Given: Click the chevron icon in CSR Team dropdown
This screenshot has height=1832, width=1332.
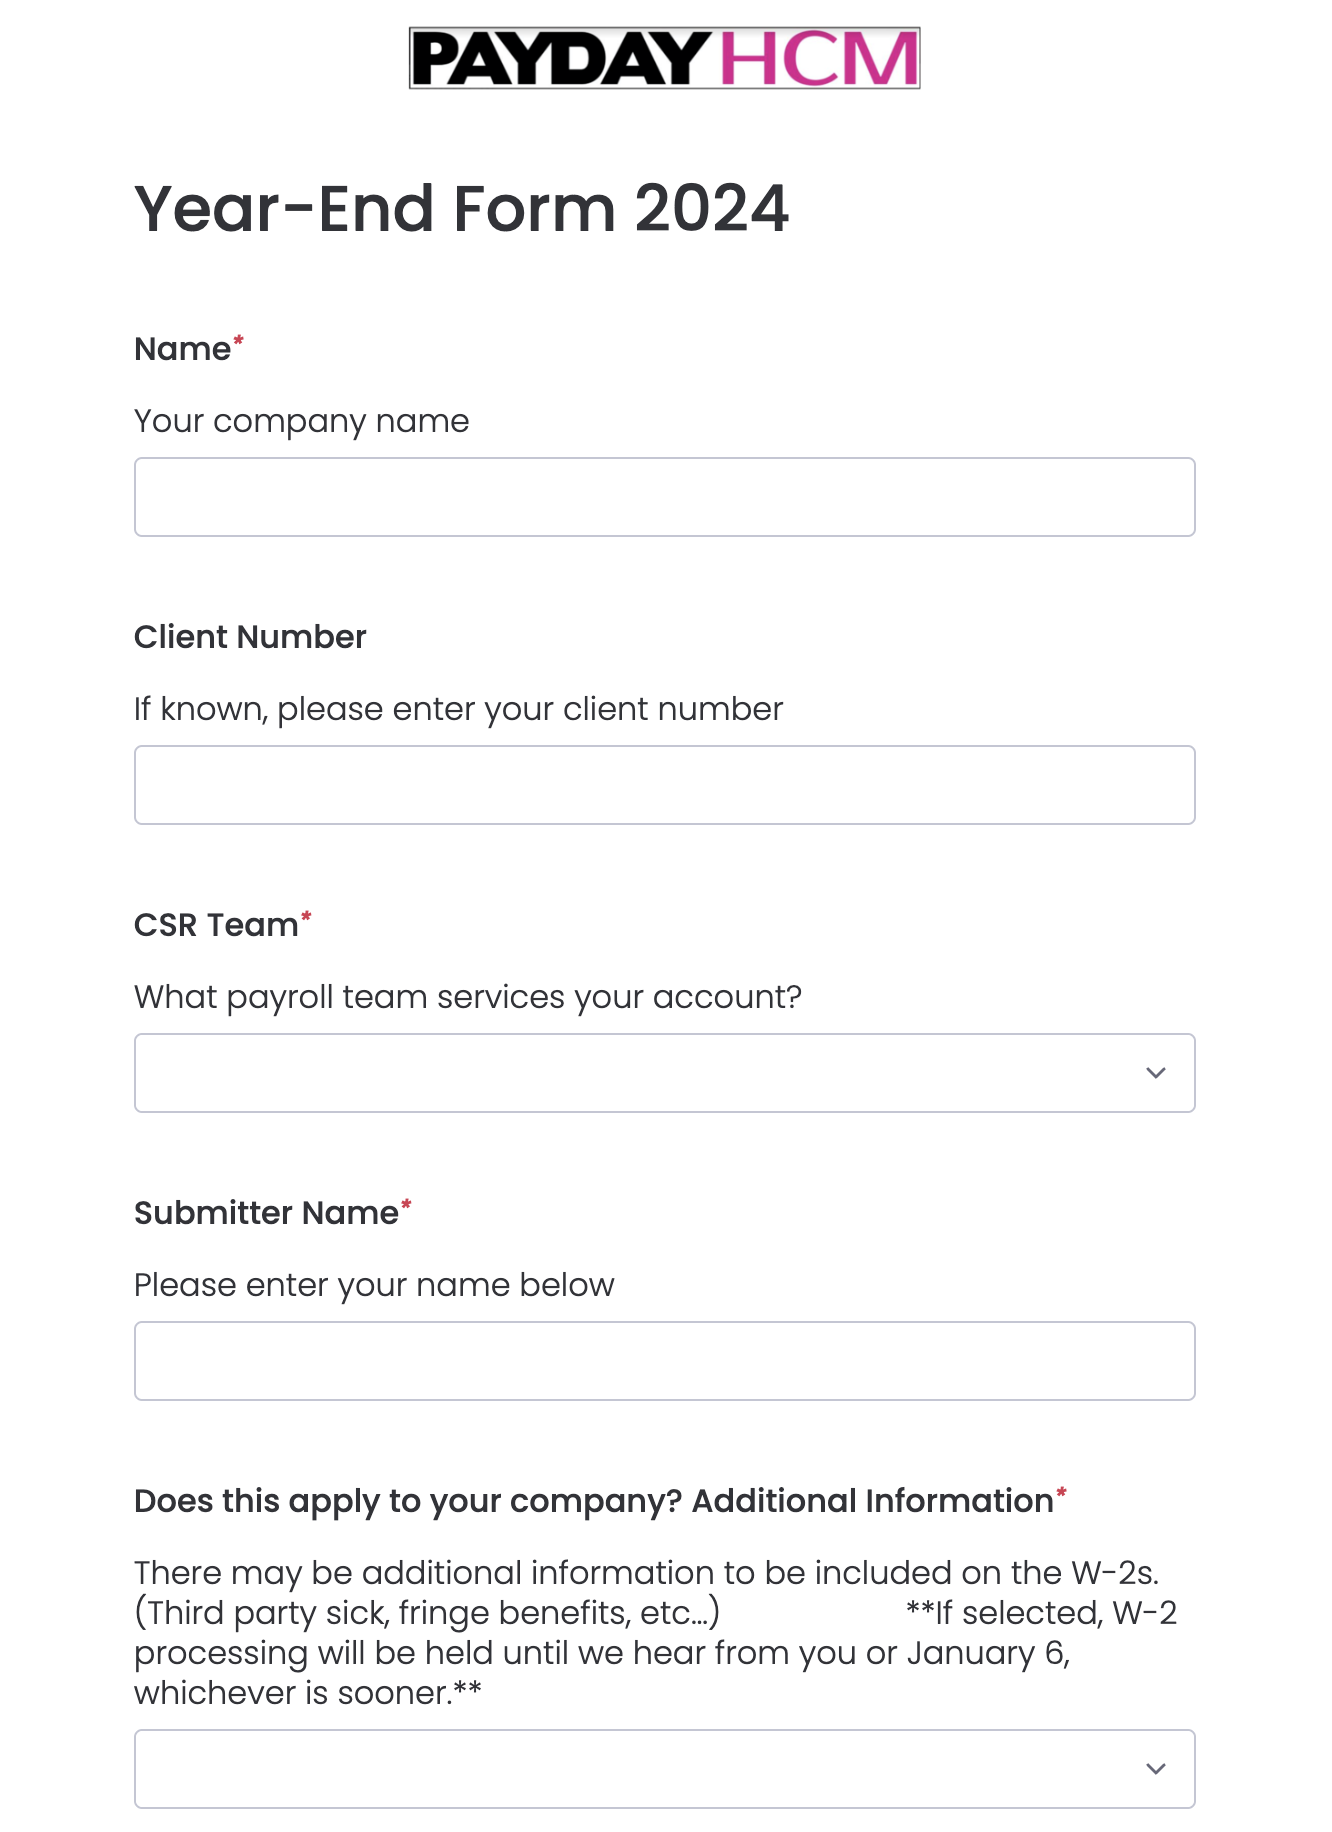Looking at the screenshot, I should (1155, 1073).
